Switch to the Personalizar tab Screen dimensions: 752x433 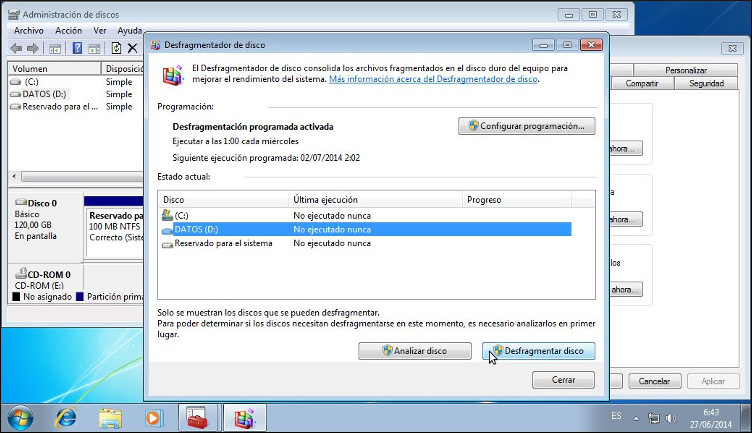tap(685, 70)
